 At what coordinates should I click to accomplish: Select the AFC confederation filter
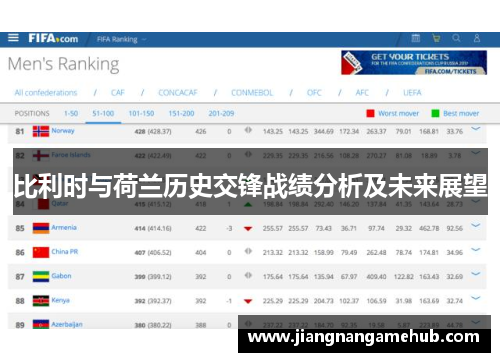[362, 93]
